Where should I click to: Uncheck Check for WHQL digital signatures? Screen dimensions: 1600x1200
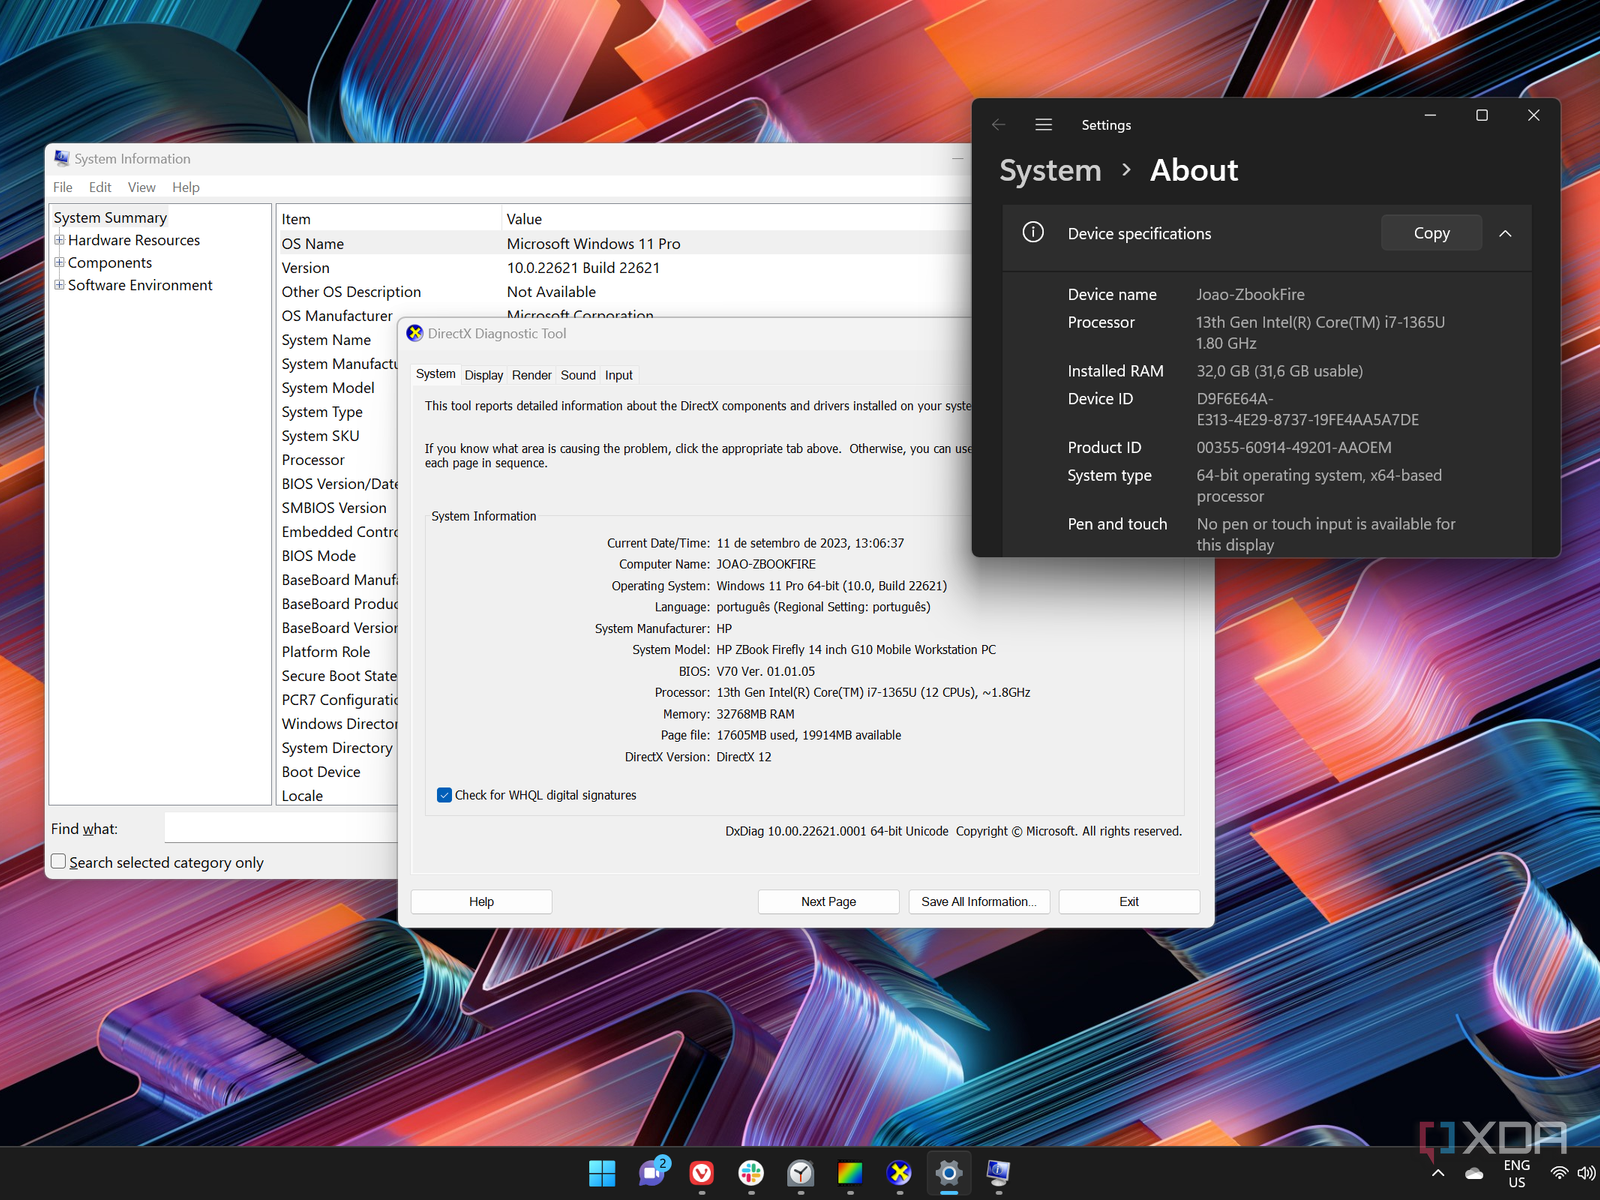pos(444,795)
